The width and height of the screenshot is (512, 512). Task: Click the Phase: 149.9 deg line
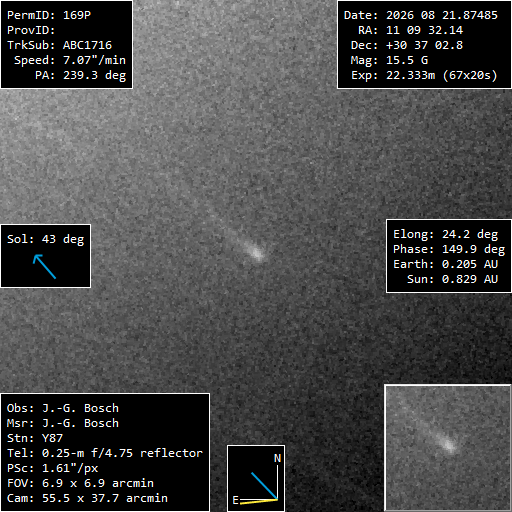pyautogui.click(x=449, y=249)
